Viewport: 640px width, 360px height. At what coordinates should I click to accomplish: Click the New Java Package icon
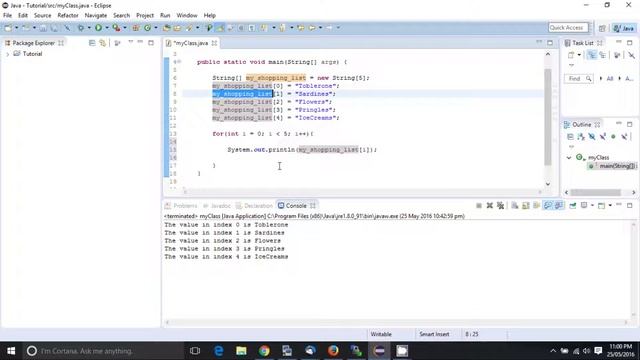pos(136,28)
